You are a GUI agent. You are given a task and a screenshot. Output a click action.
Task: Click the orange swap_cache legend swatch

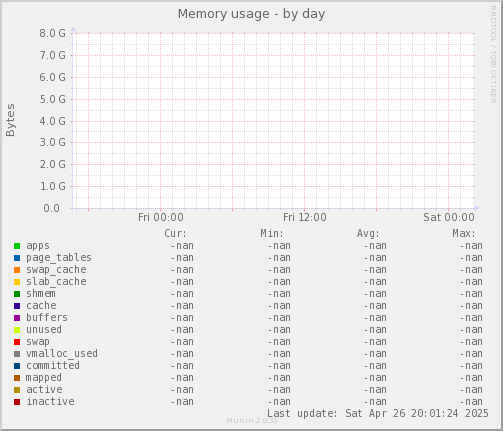click(x=17, y=270)
